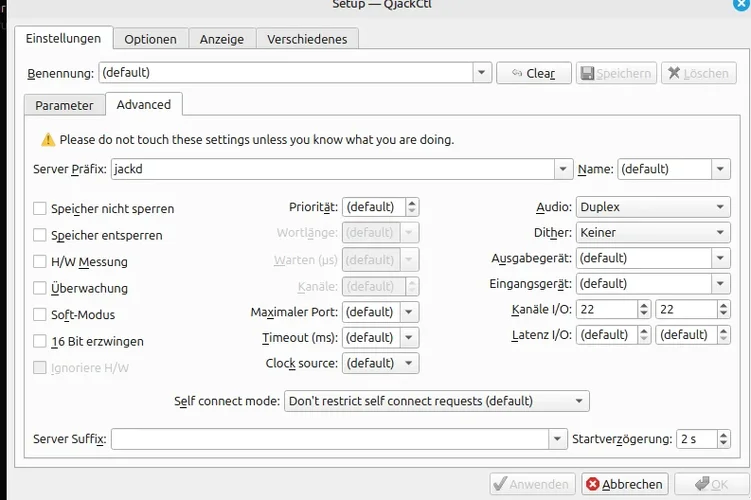Image resolution: width=751 pixels, height=500 pixels.
Task: Switch to the Einstellungen tab
Action: tap(63, 38)
